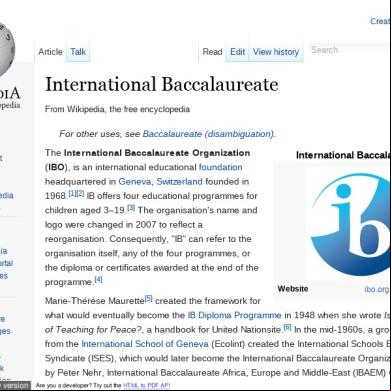Jump to citation [3]
Viewport: 391px width, 391px height.
(131, 208)
